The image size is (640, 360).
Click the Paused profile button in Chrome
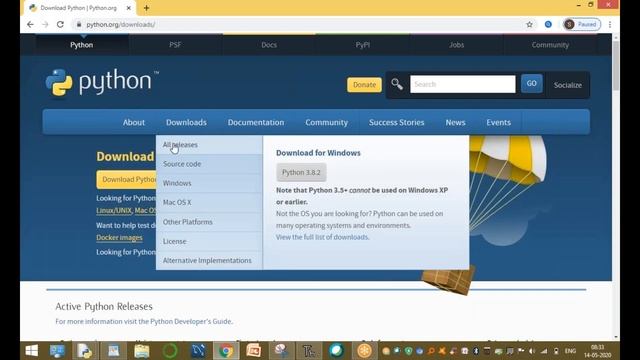click(x=582, y=24)
